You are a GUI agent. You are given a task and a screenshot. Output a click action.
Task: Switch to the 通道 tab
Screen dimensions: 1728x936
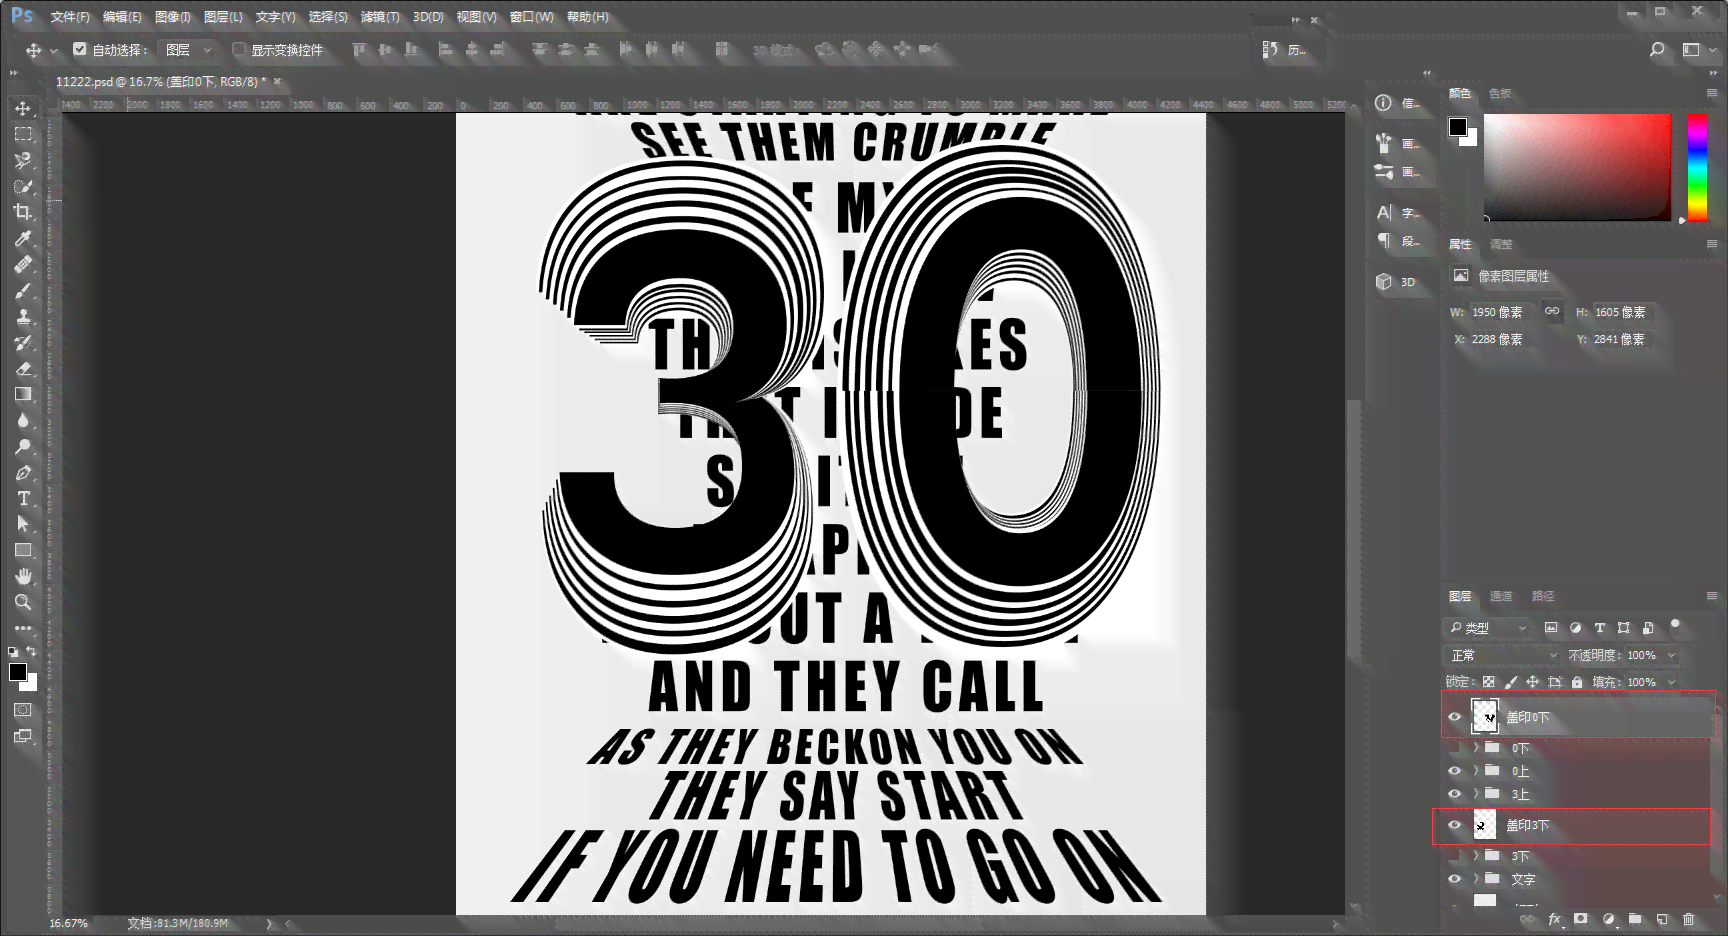click(x=1501, y=596)
